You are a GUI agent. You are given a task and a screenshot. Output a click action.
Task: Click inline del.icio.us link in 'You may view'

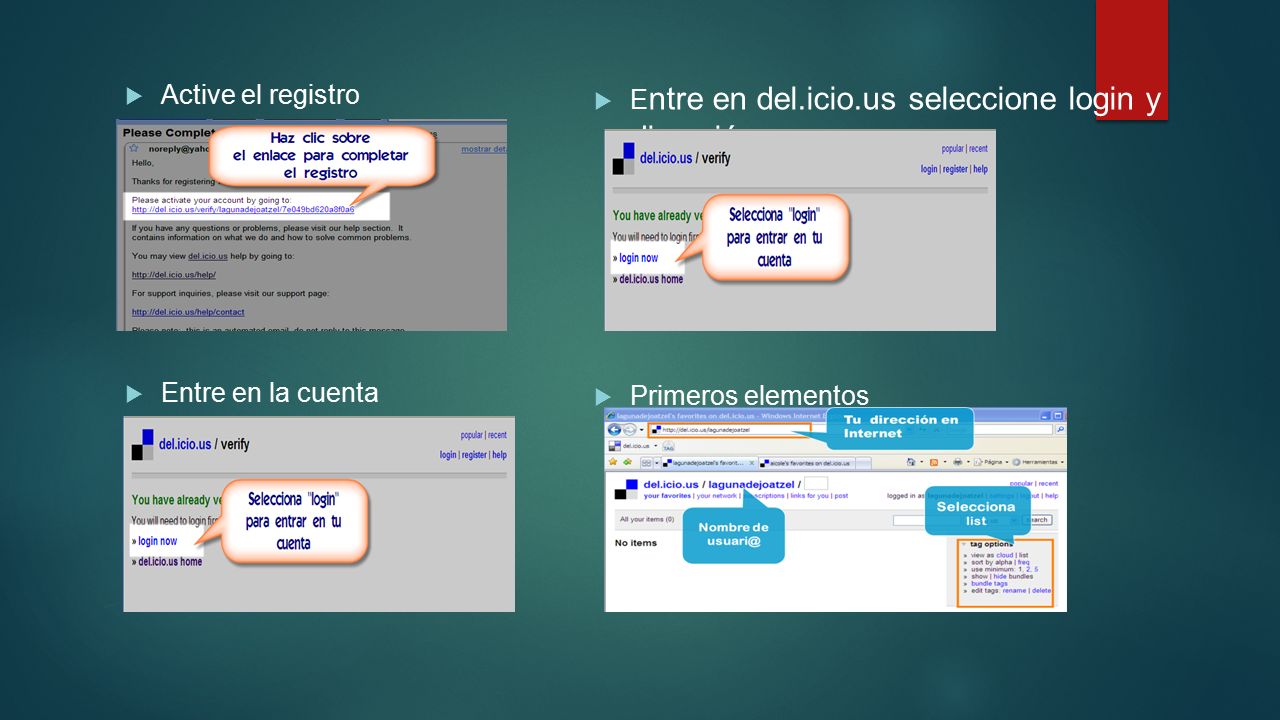point(208,256)
